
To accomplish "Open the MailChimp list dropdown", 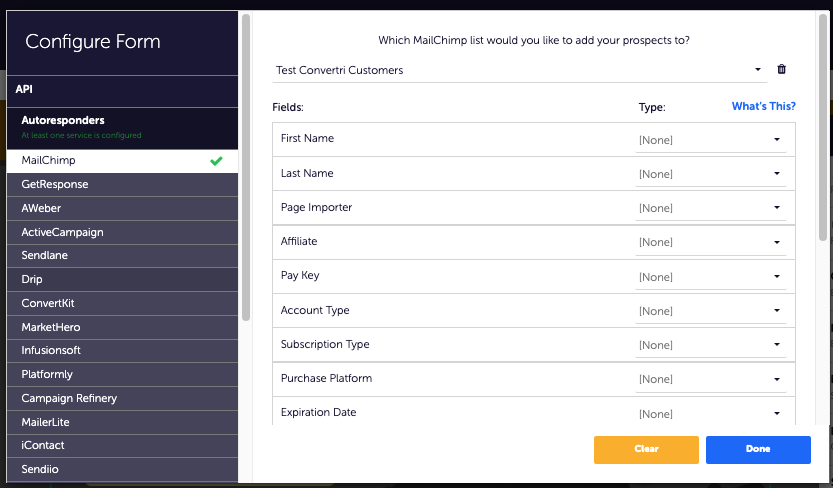I will 520,70.
